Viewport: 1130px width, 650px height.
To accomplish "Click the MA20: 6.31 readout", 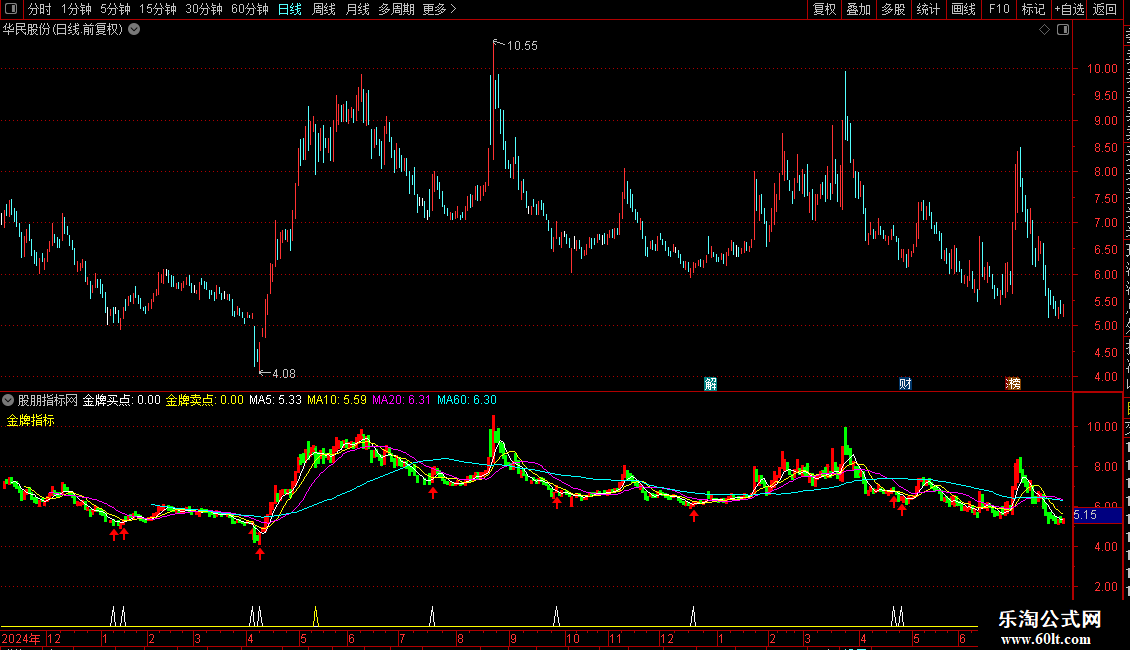I will pyautogui.click(x=401, y=400).
